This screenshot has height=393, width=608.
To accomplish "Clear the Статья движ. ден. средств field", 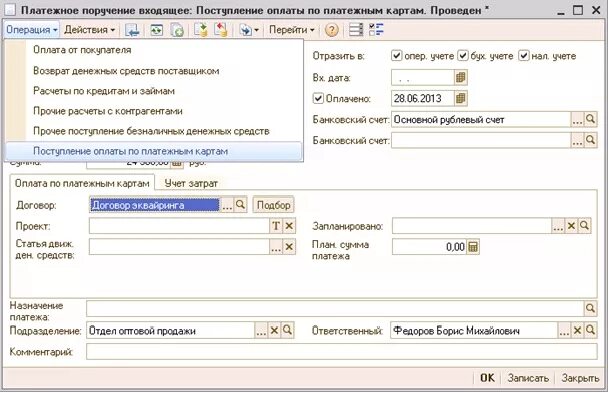I will click(x=289, y=247).
